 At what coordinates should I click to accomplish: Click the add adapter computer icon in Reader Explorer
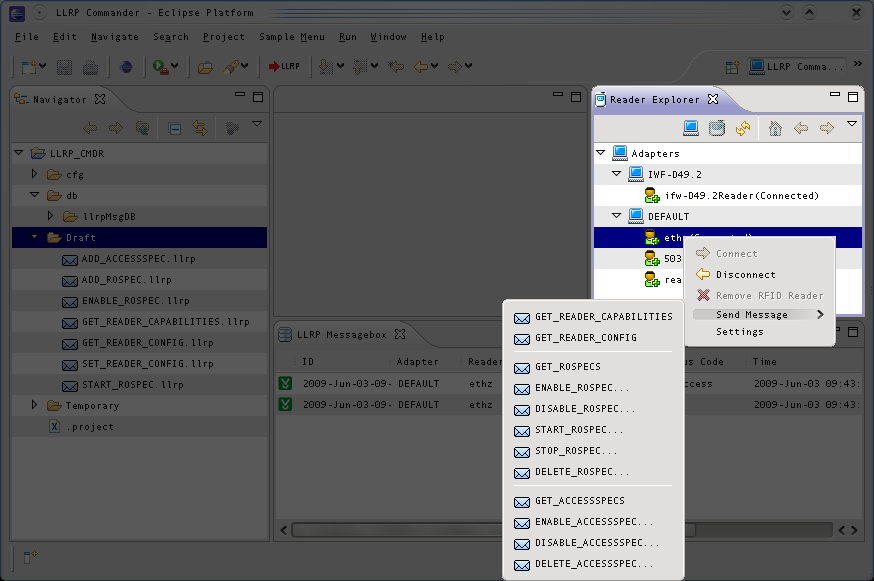[x=691, y=128]
